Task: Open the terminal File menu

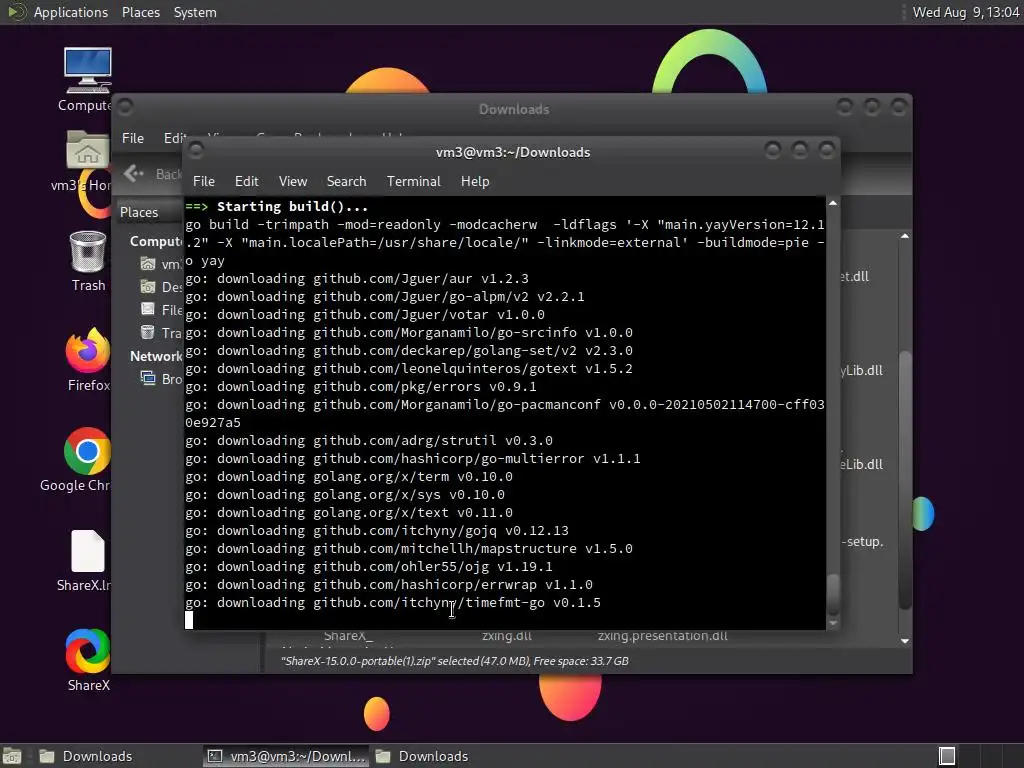Action: 204,182
